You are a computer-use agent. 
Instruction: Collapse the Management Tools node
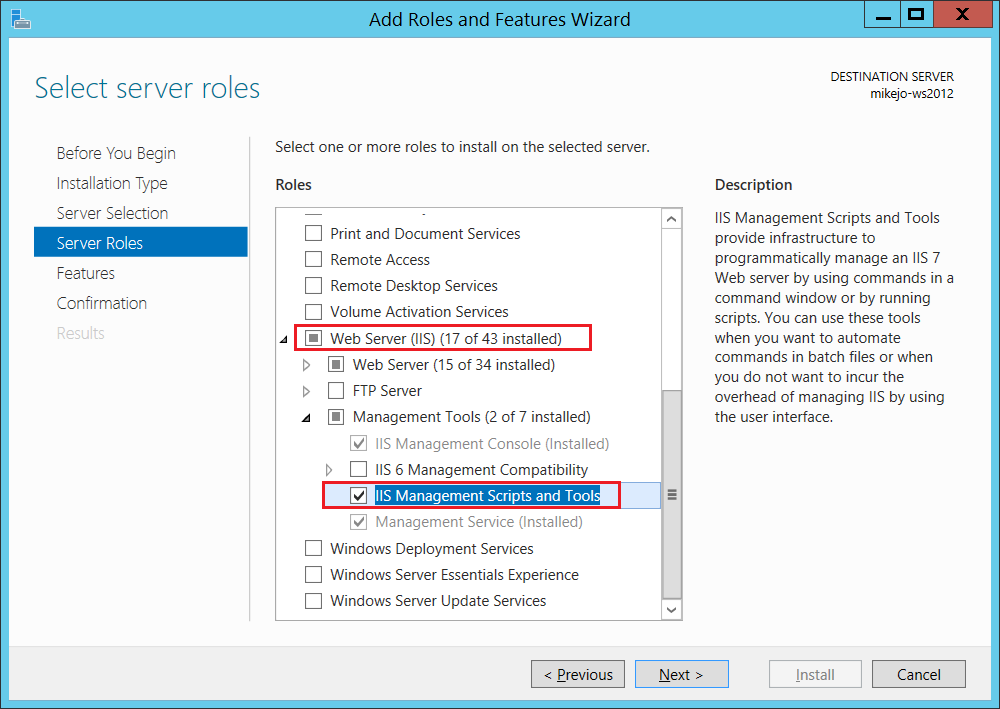[305, 417]
